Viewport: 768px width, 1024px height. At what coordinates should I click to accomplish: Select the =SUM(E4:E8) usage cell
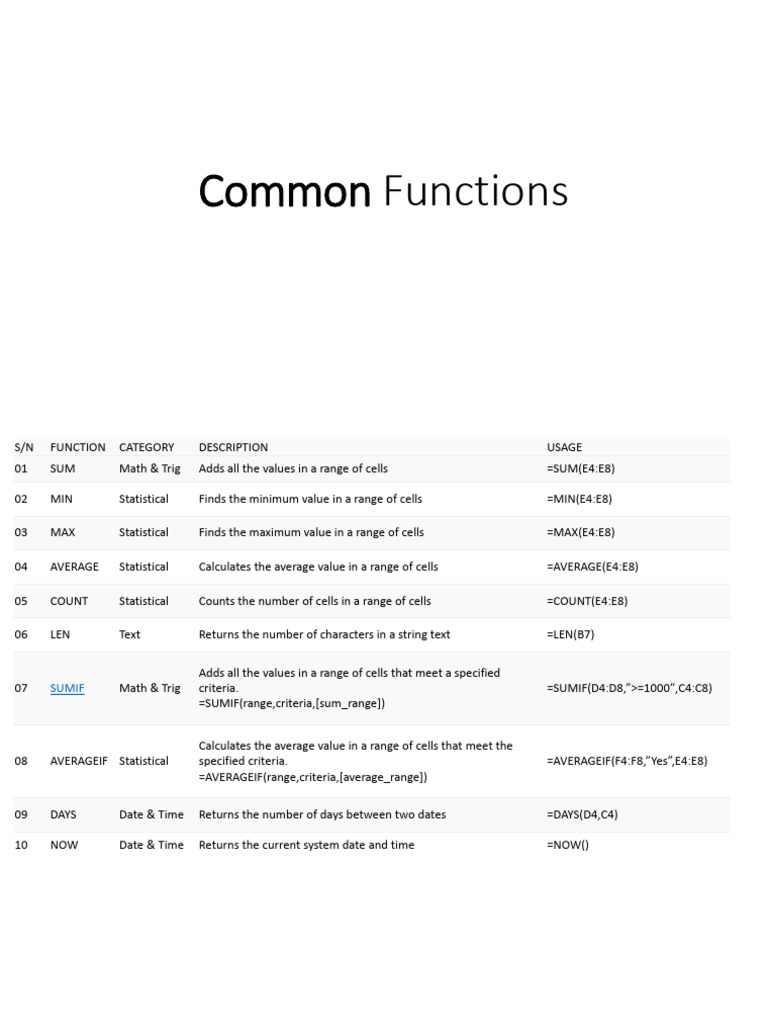click(x=580, y=468)
